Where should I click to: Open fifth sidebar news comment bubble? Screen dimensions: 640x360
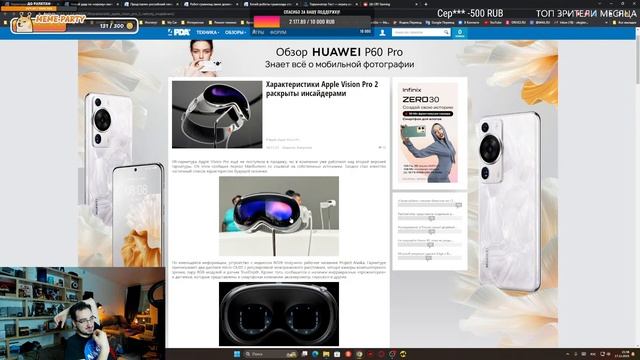[428, 258]
